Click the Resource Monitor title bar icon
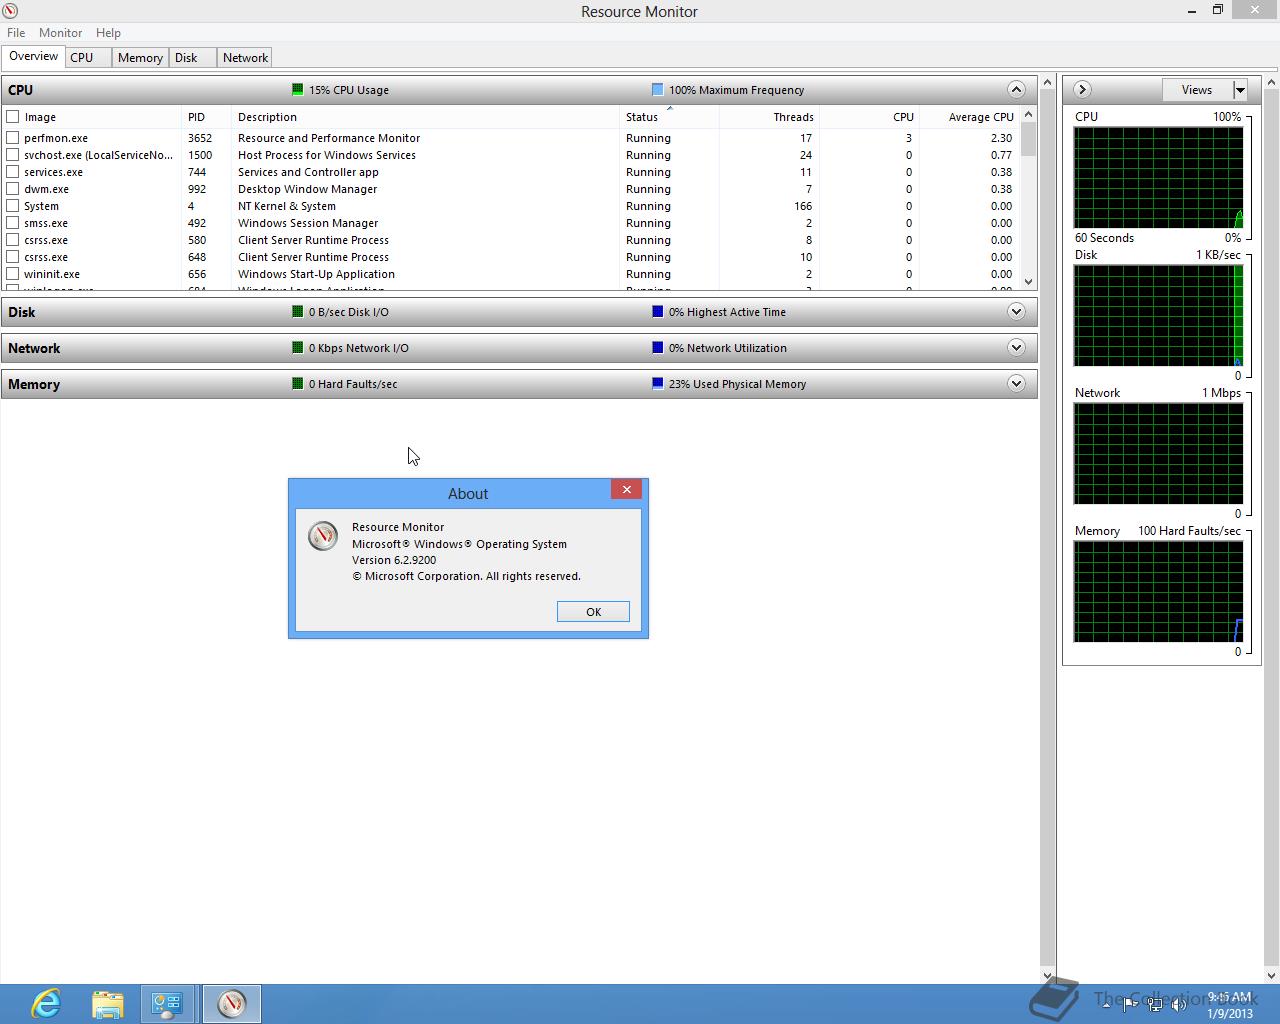 [9, 11]
